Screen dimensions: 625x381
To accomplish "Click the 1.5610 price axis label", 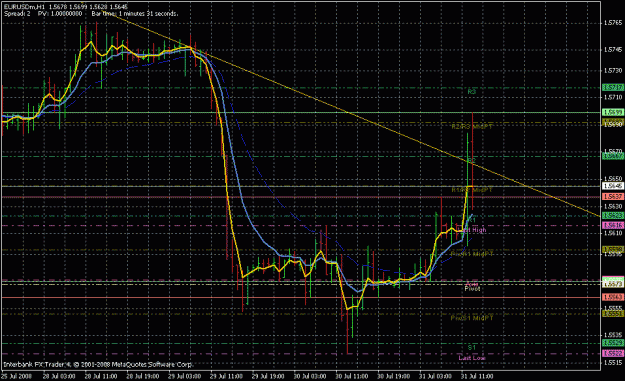I will click(x=613, y=233).
